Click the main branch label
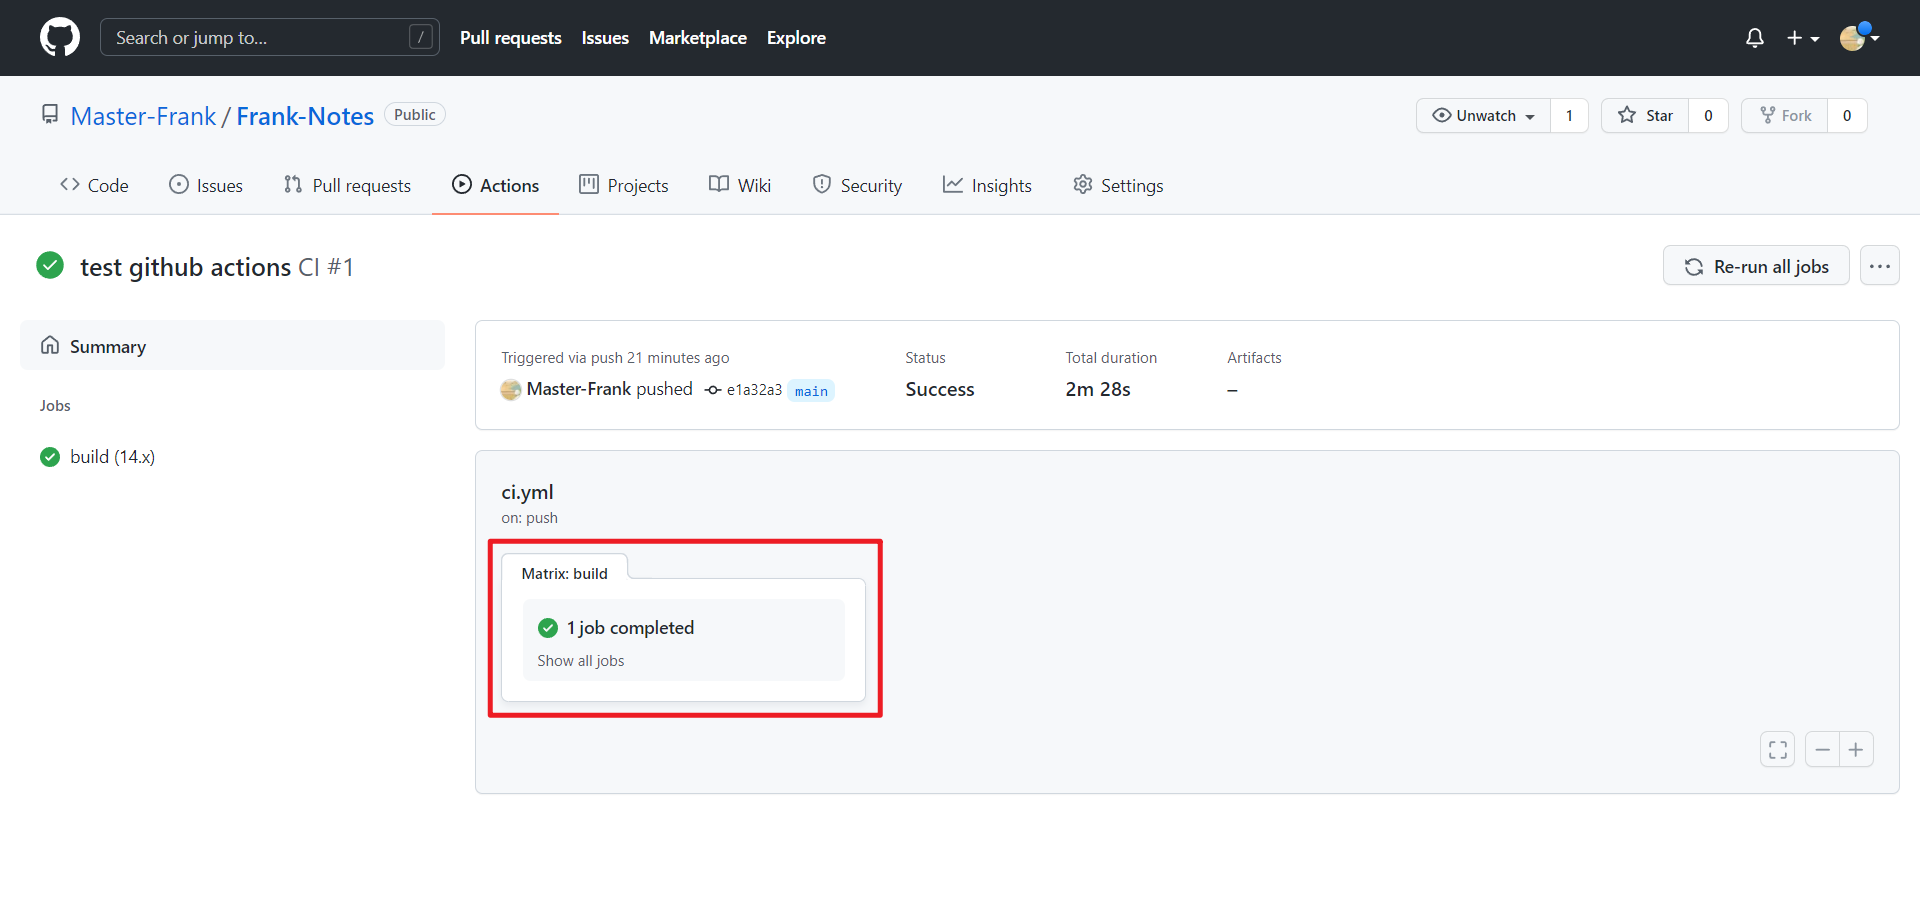 coord(811,391)
